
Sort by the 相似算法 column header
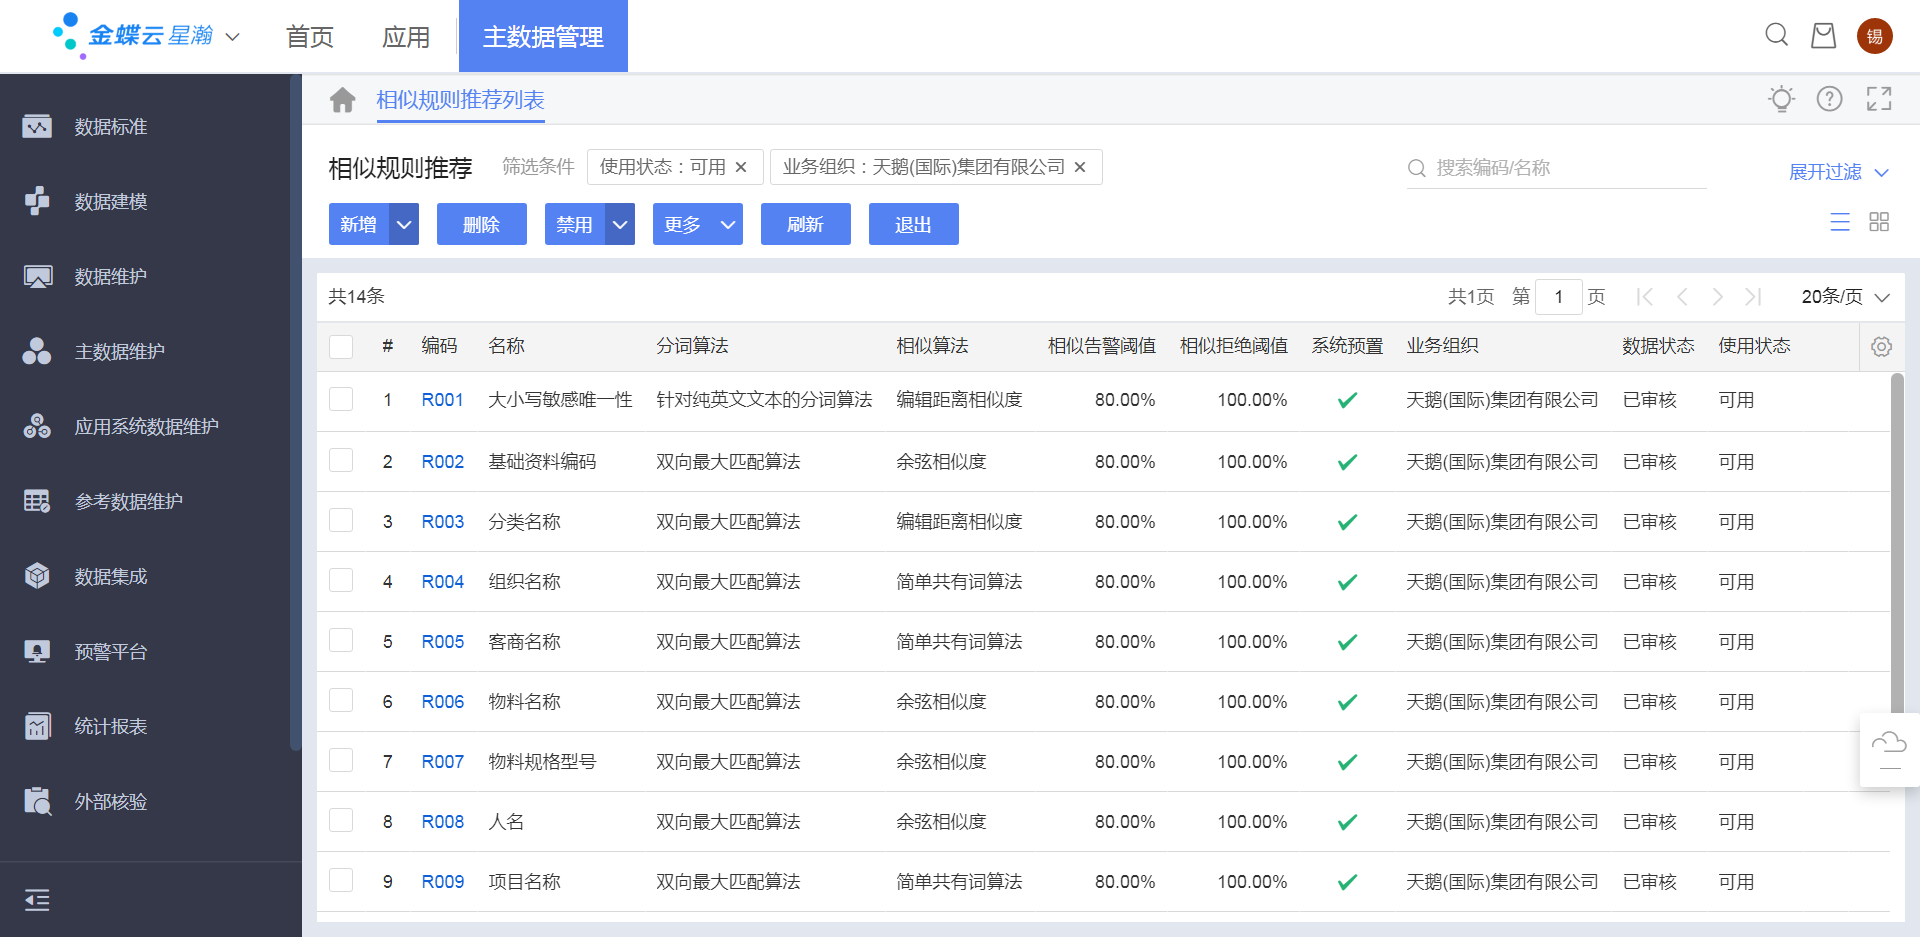click(x=932, y=346)
